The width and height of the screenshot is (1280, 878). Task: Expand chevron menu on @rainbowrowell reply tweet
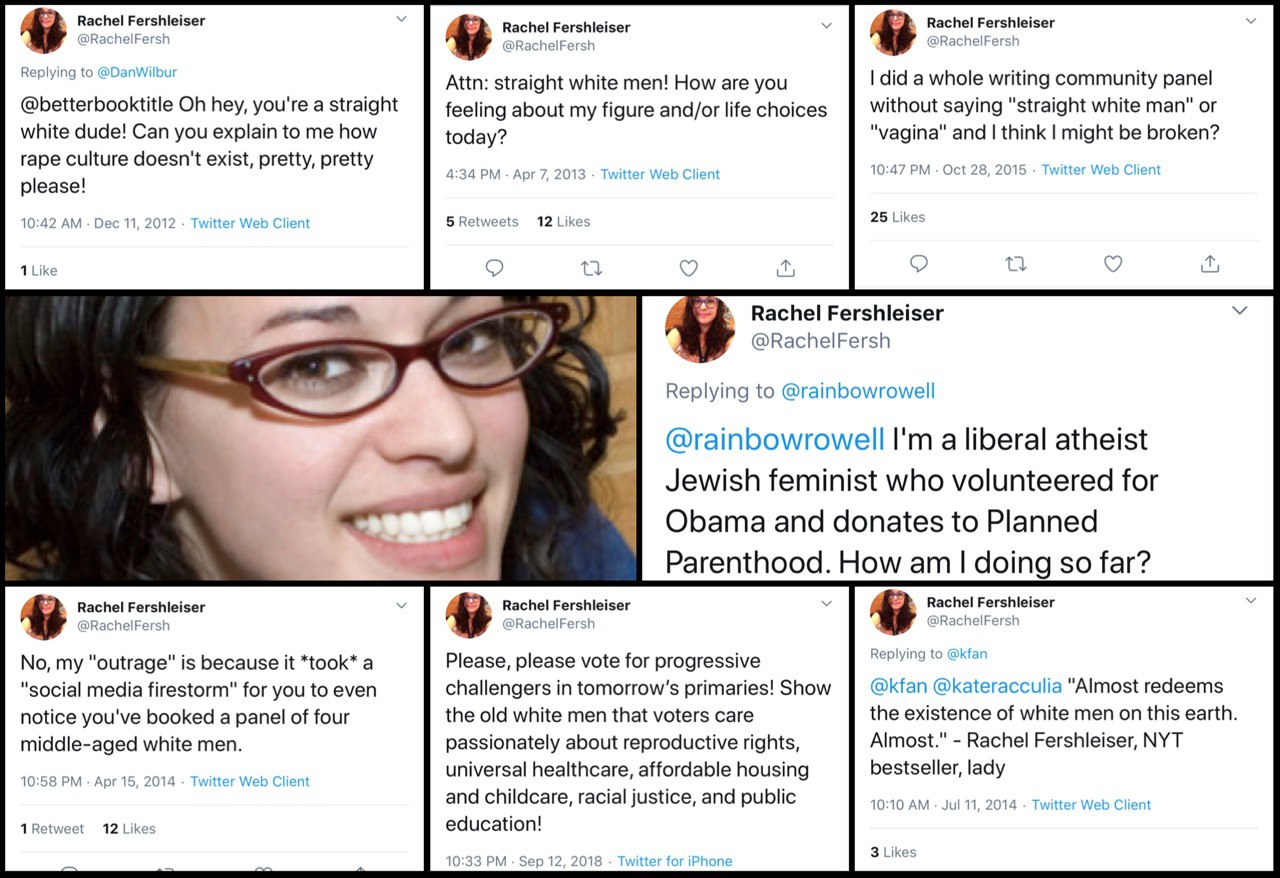pyautogui.click(x=1240, y=310)
